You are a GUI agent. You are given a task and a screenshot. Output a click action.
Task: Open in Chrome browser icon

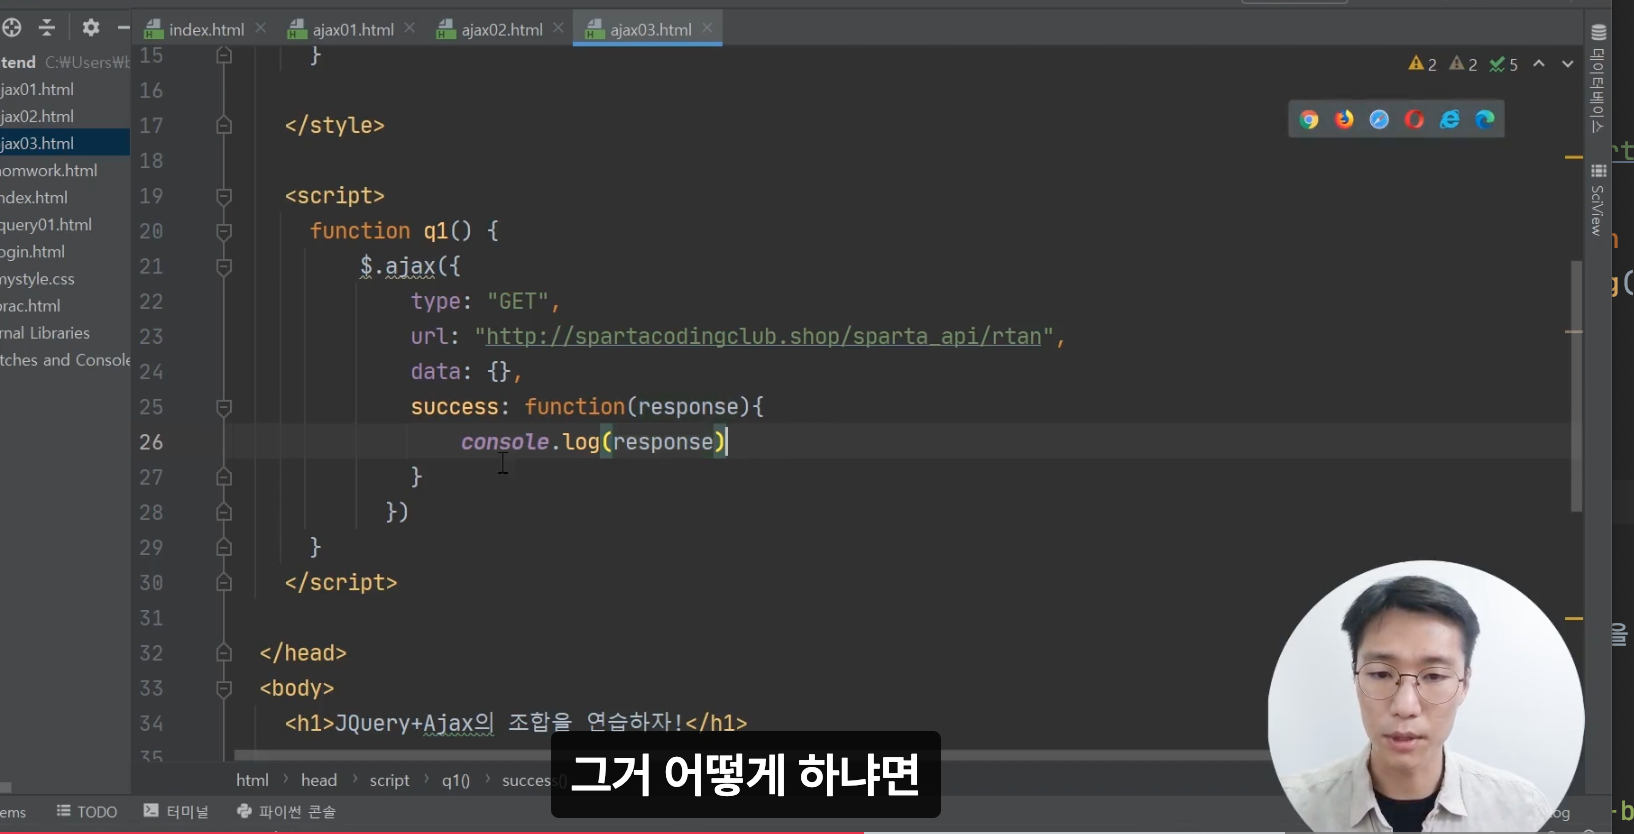point(1309,120)
